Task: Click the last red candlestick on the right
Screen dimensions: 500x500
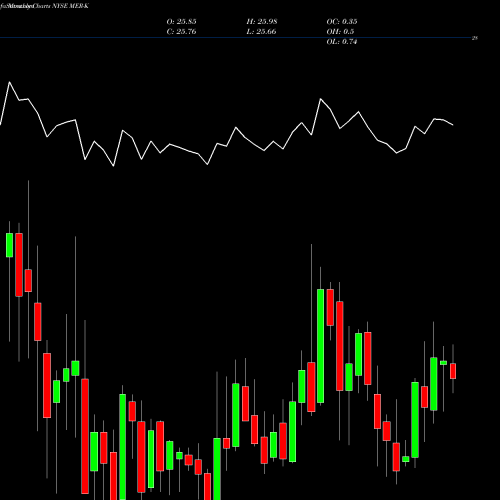Action: [x=453, y=371]
